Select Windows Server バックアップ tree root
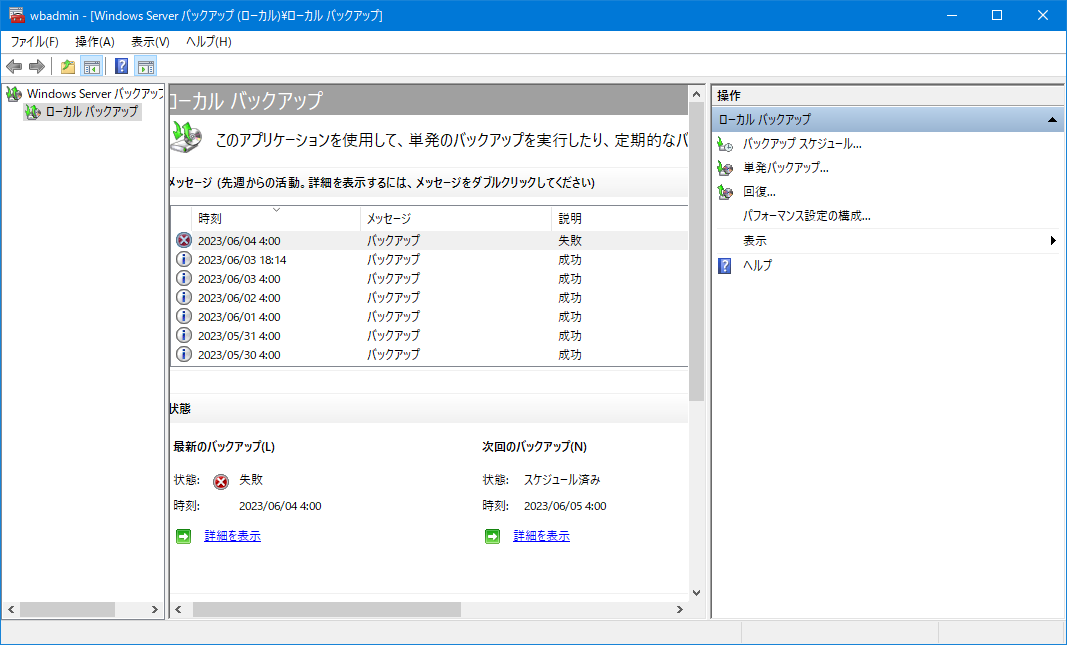 click(x=95, y=94)
